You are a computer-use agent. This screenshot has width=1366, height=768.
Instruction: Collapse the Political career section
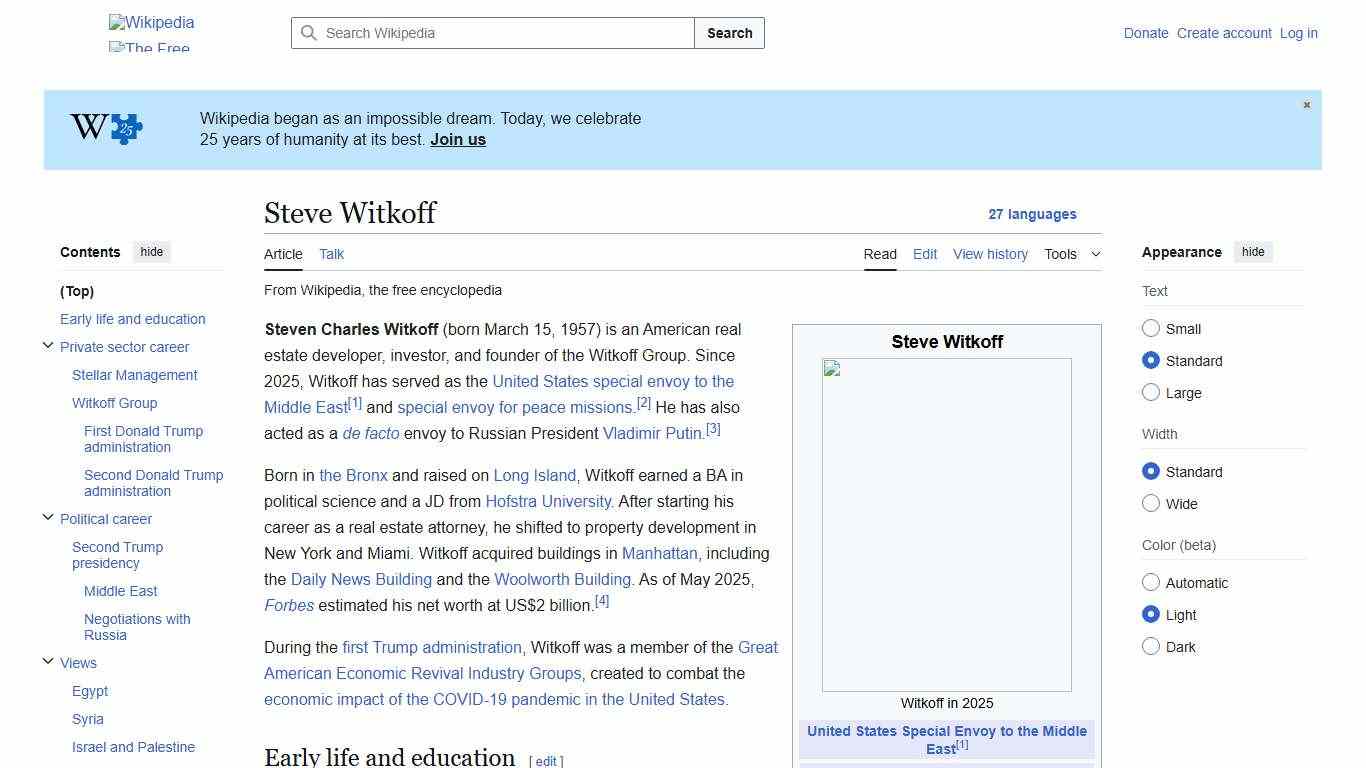click(48, 516)
